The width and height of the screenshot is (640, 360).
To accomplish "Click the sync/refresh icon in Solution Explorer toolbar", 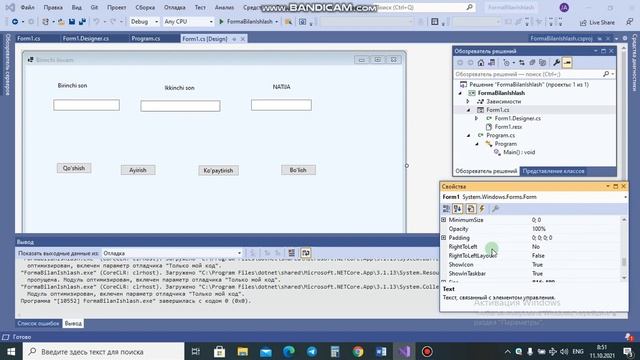I will coord(522,63).
